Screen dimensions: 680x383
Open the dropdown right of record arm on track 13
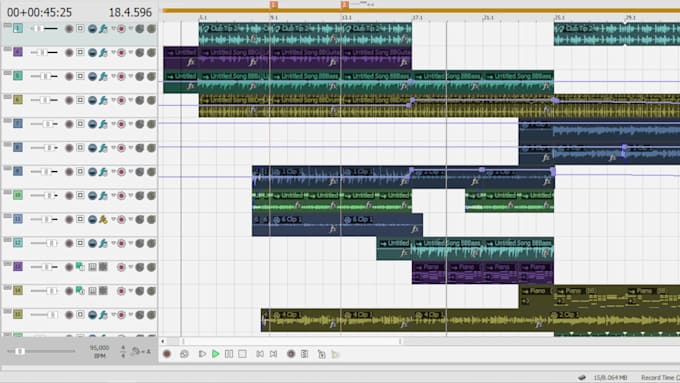pos(131,267)
